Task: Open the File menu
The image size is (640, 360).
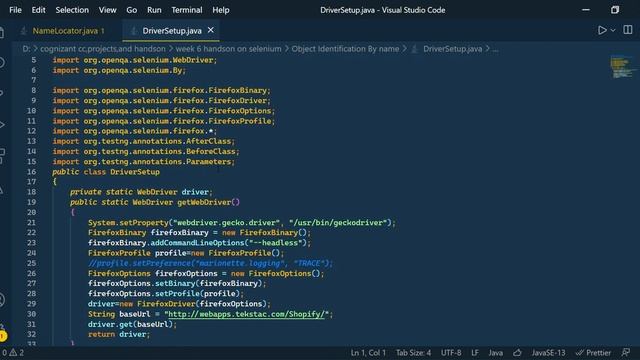Action: (x=15, y=10)
